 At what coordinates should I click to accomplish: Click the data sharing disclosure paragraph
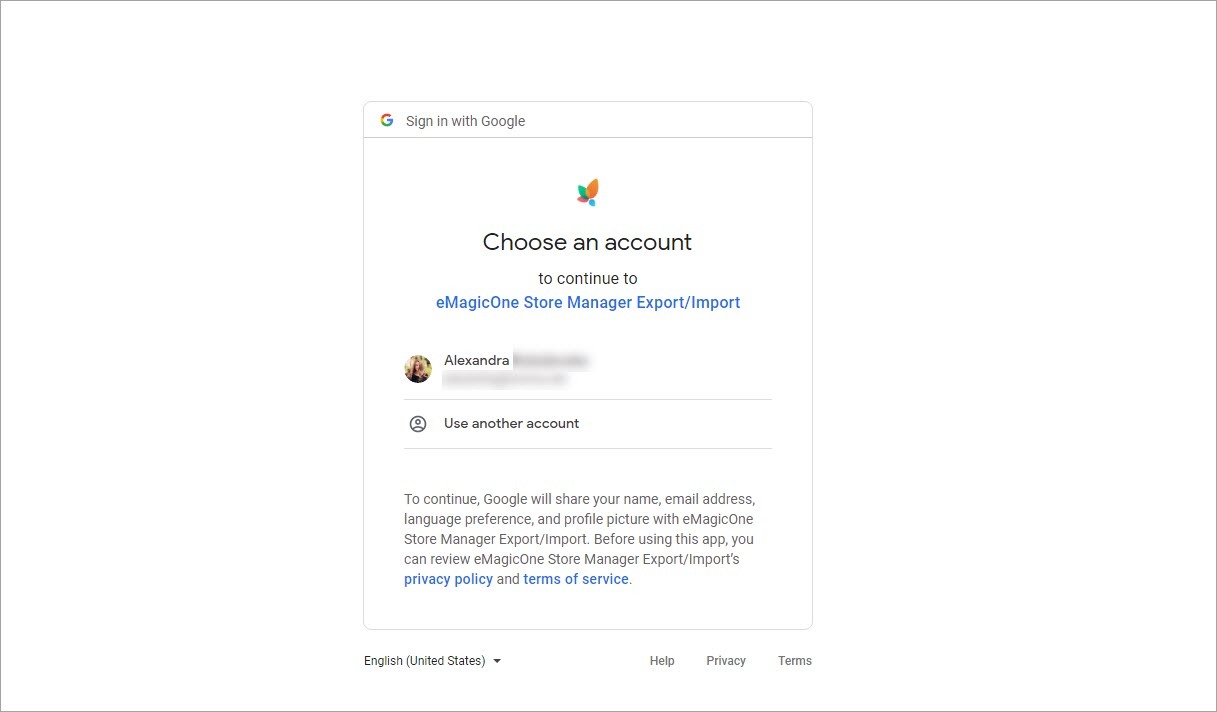580,529
